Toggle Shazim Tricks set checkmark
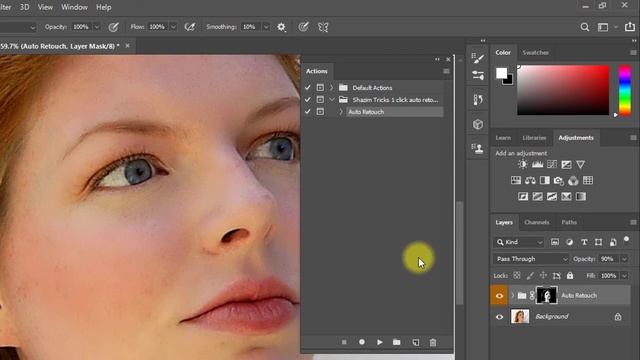This screenshot has width=640, height=360. pyautogui.click(x=308, y=100)
